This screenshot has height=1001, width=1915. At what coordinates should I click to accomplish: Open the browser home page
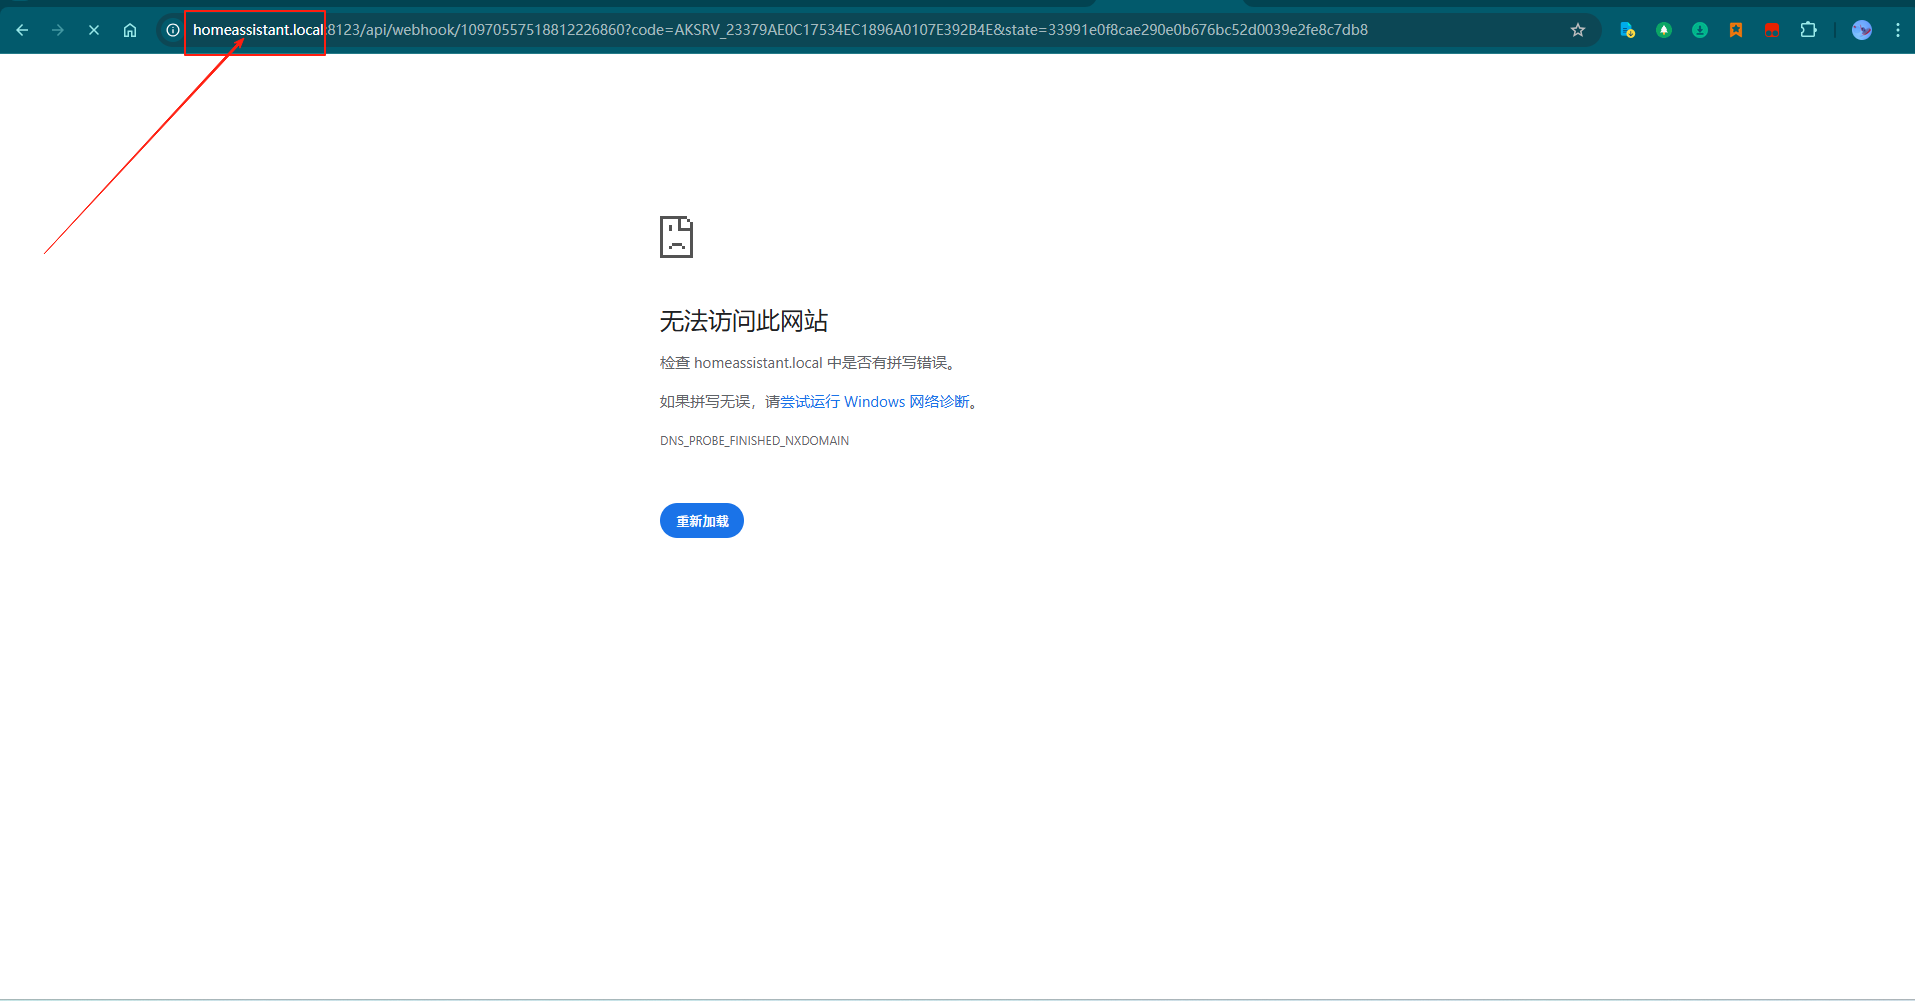[x=130, y=30]
